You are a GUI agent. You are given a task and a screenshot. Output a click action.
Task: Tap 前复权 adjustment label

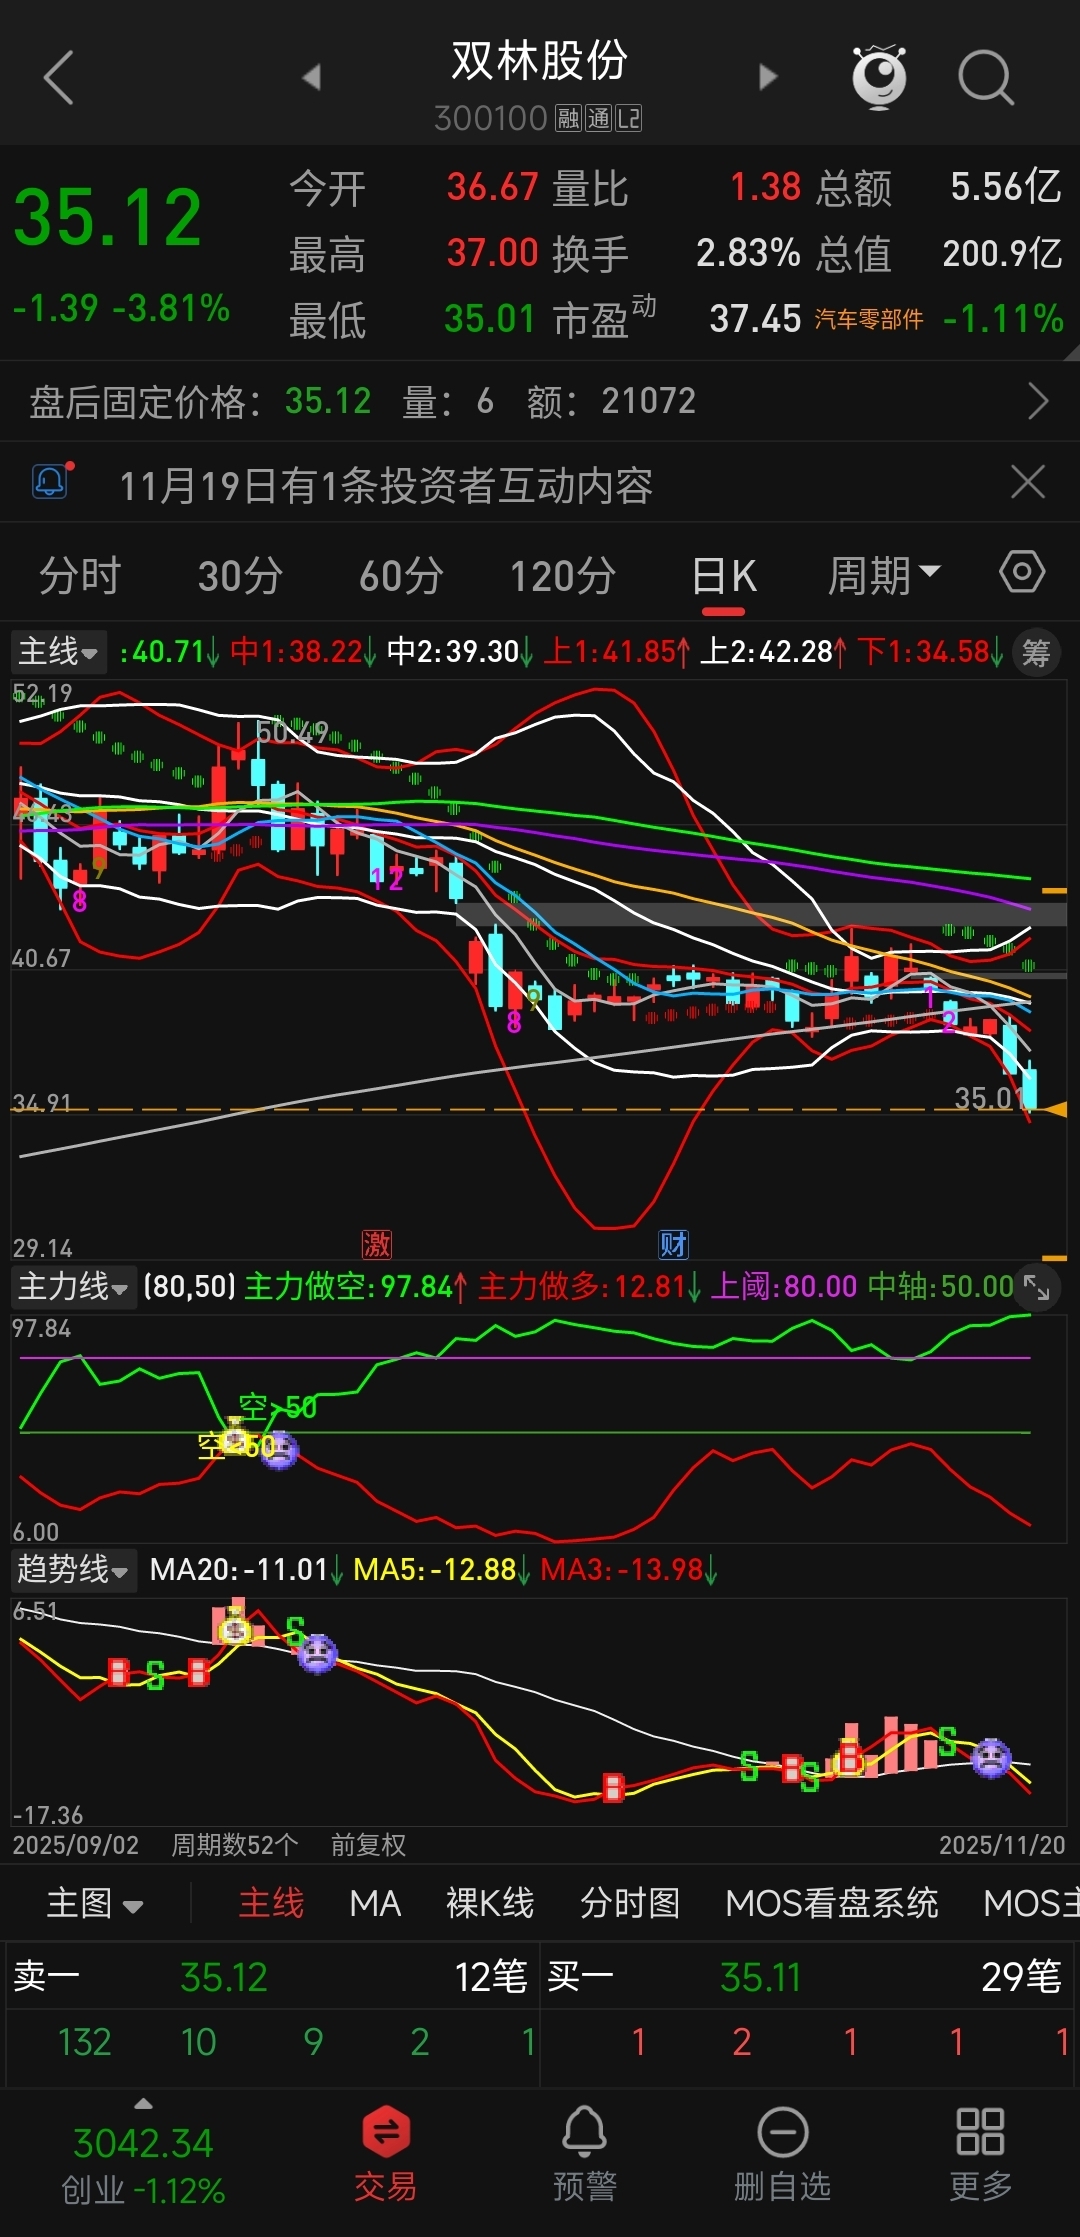coord(368,1845)
